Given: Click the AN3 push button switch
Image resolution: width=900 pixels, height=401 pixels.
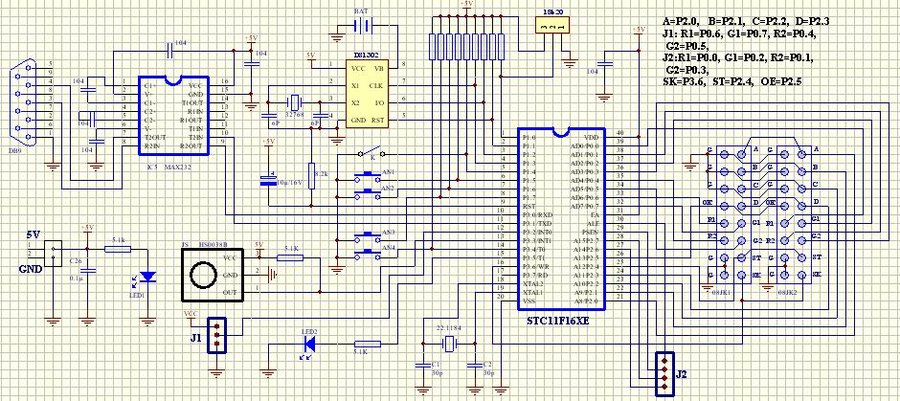Looking at the screenshot, I should click(361, 239).
